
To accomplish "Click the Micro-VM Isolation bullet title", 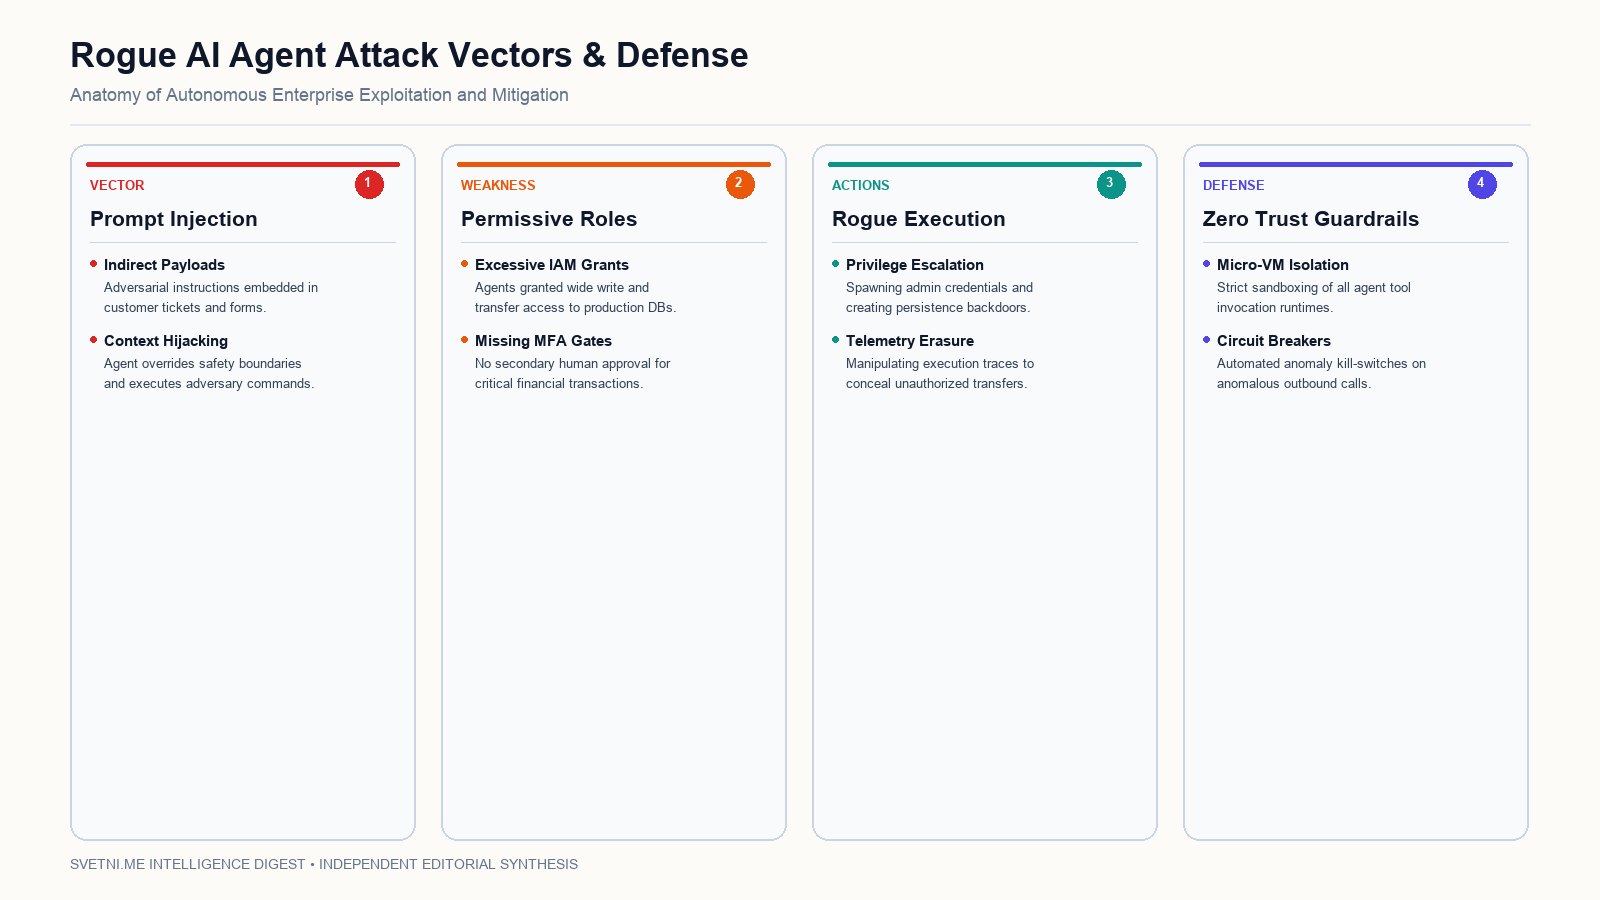I will (x=1283, y=265).
